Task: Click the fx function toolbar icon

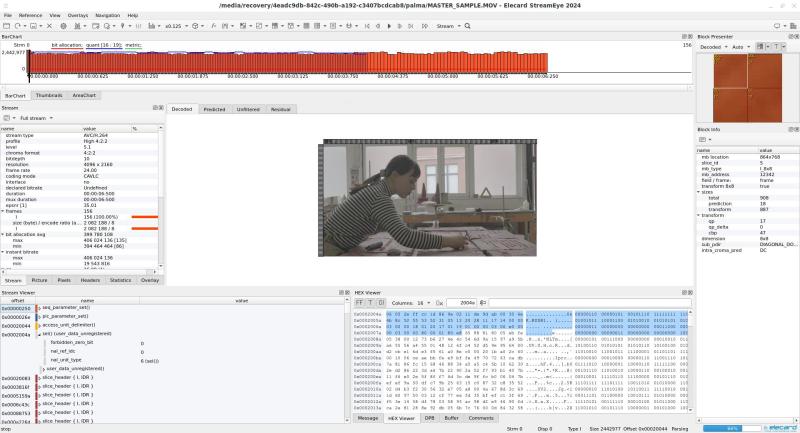Action: (213, 26)
